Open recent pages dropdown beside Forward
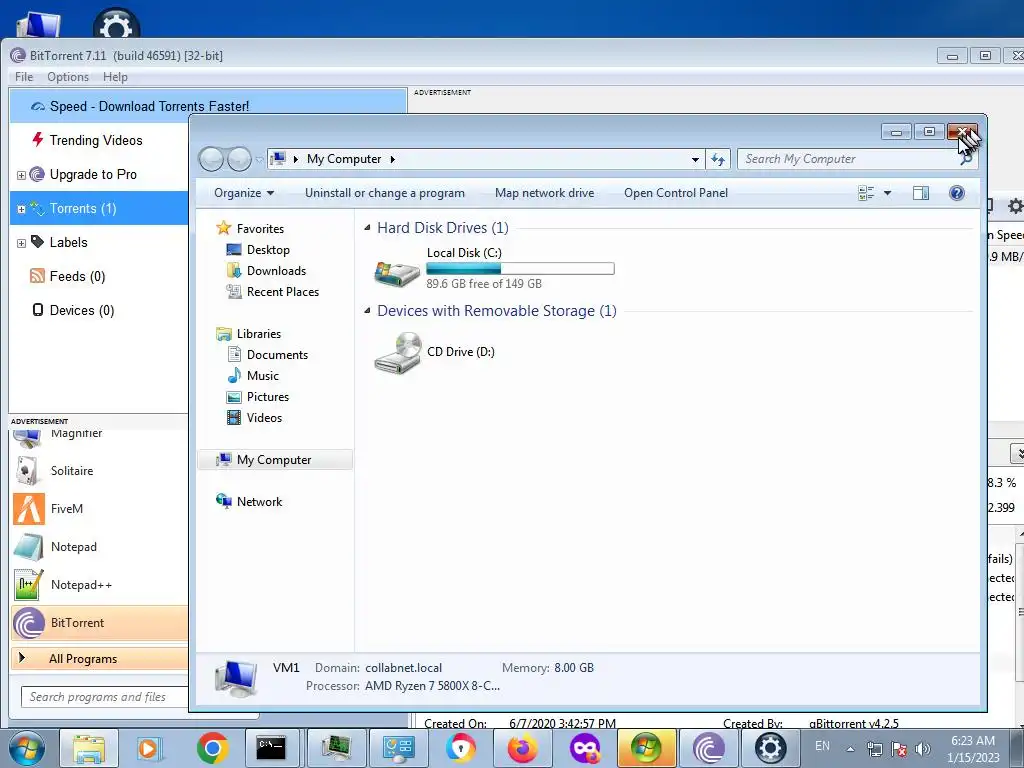This screenshot has height=768, width=1024. click(259, 159)
